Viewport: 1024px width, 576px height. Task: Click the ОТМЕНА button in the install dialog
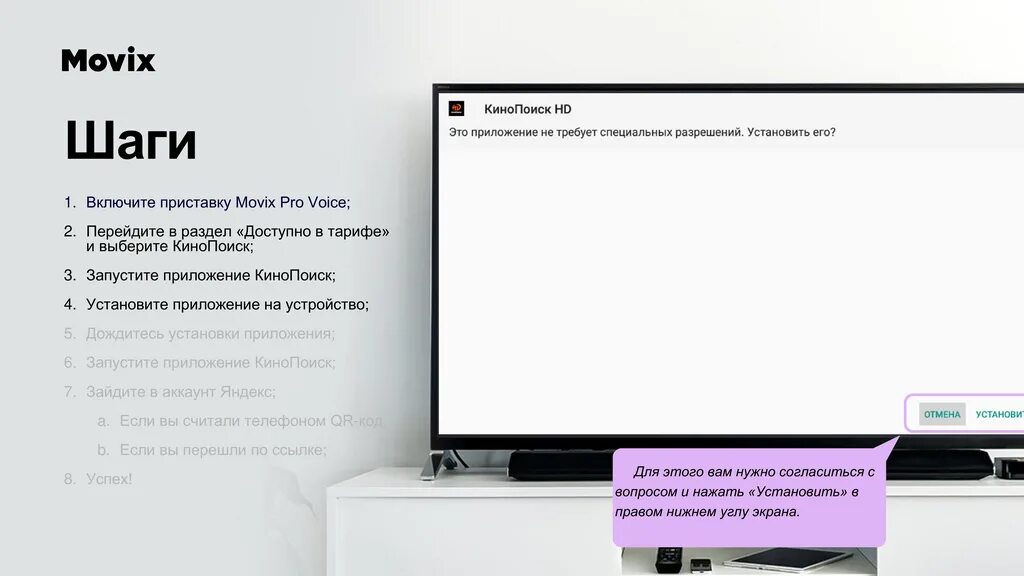coord(942,414)
